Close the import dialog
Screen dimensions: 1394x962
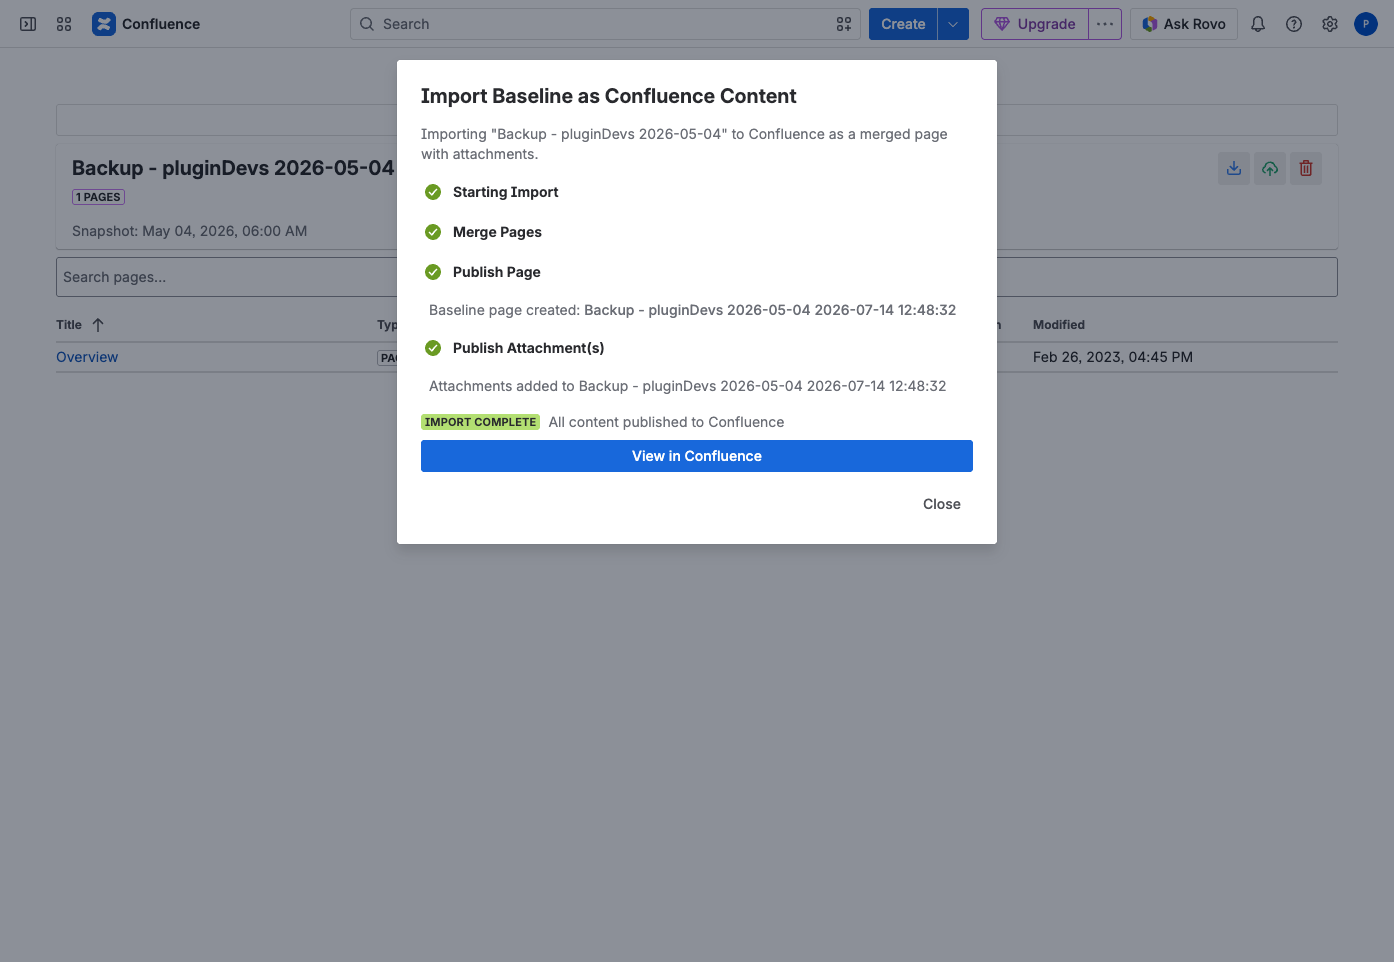click(x=942, y=504)
